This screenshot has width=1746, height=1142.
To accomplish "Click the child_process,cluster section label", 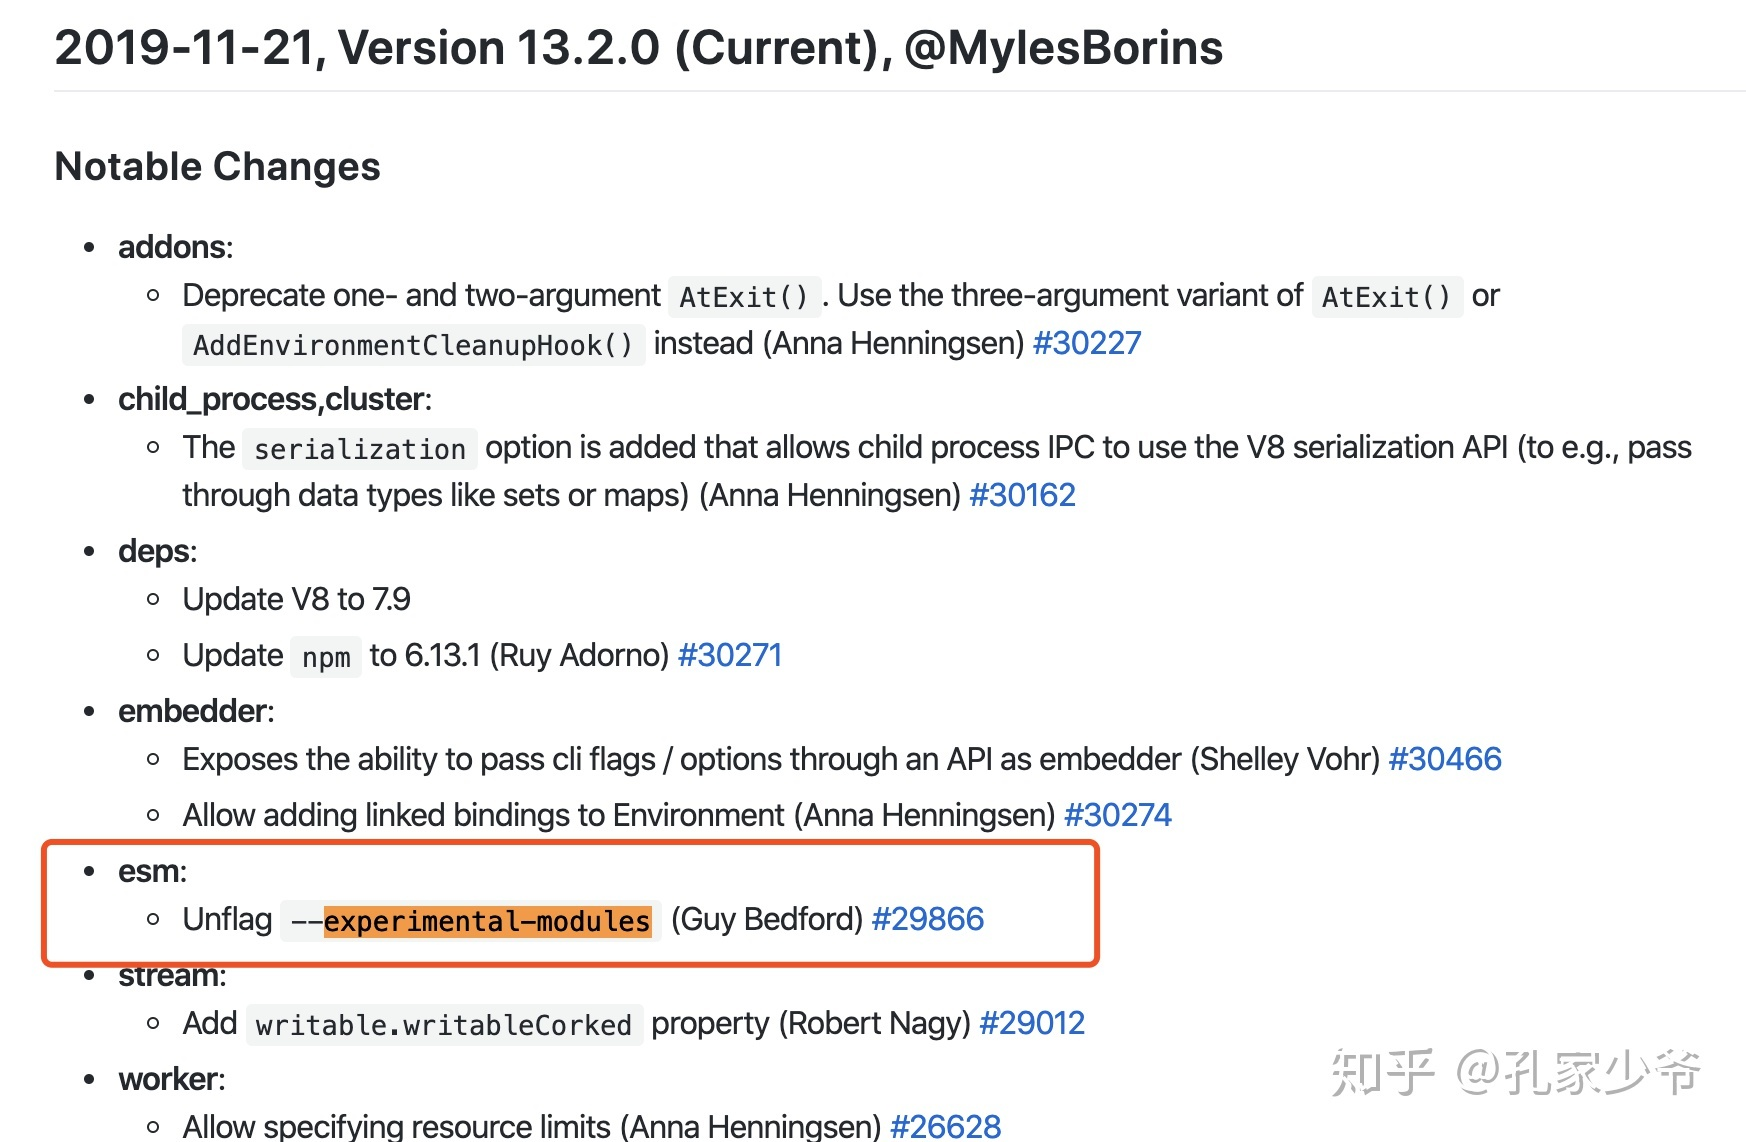I will tap(274, 400).
